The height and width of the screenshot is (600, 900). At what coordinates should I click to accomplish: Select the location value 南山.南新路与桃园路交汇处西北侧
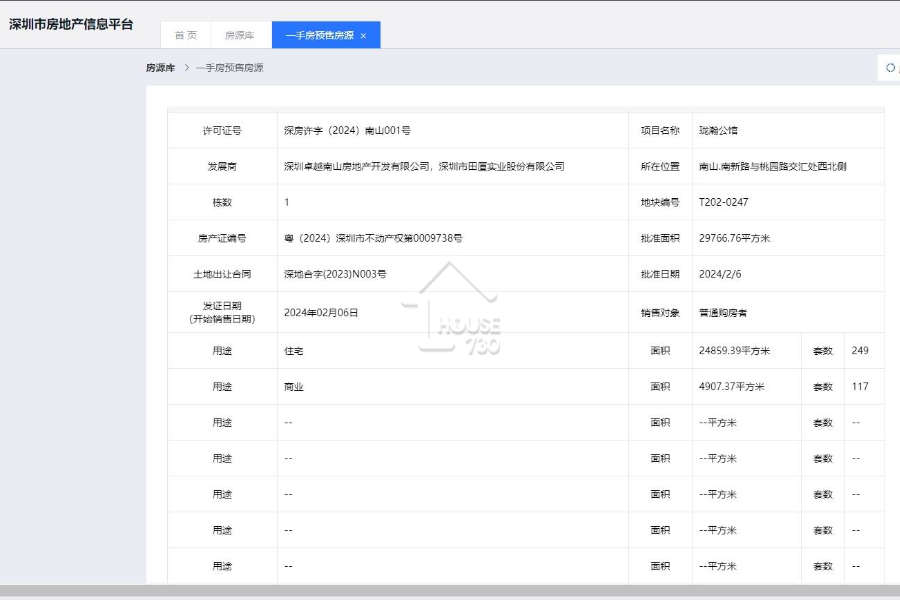click(x=773, y=167)
